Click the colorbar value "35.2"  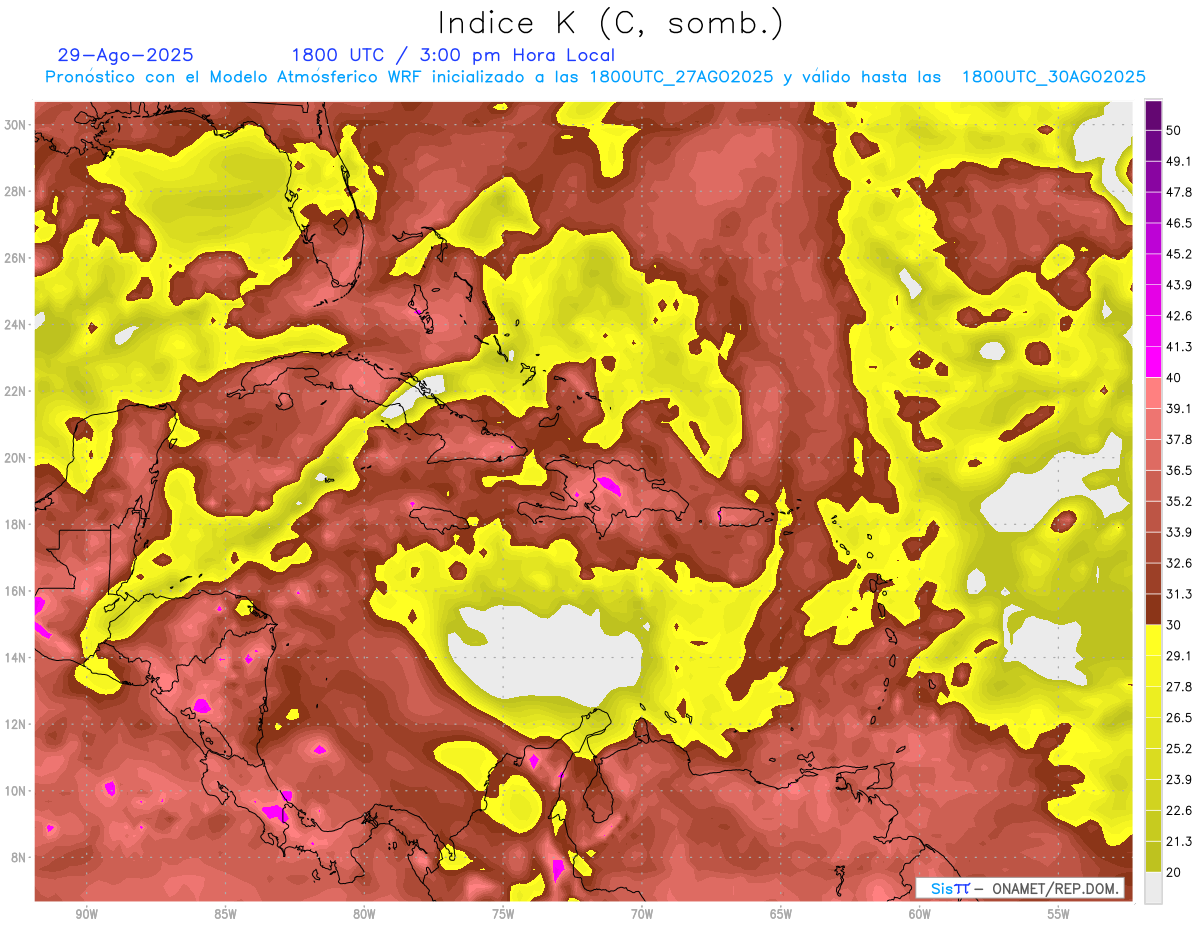point(1179,501)
